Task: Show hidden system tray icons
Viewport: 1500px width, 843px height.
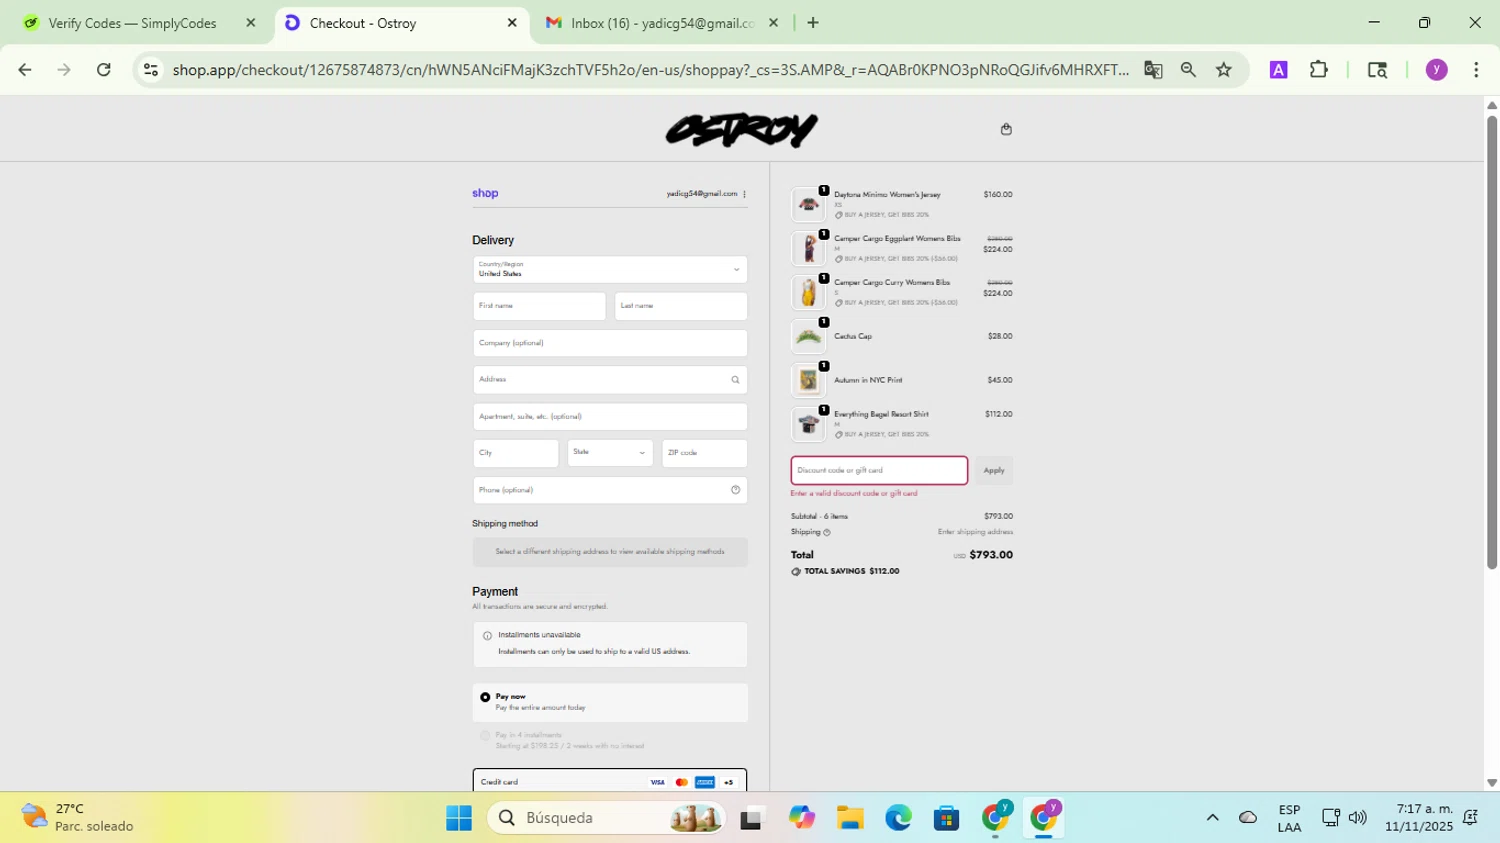Action: (1212, 818)
